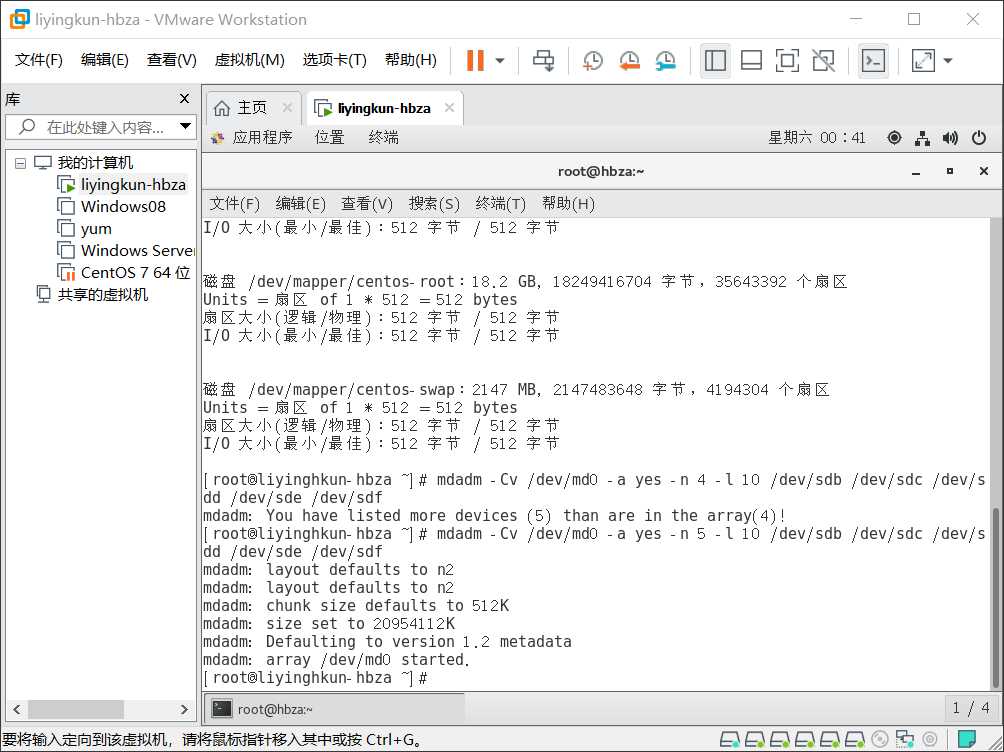Open the terminal 文件(F) menu

234,204
